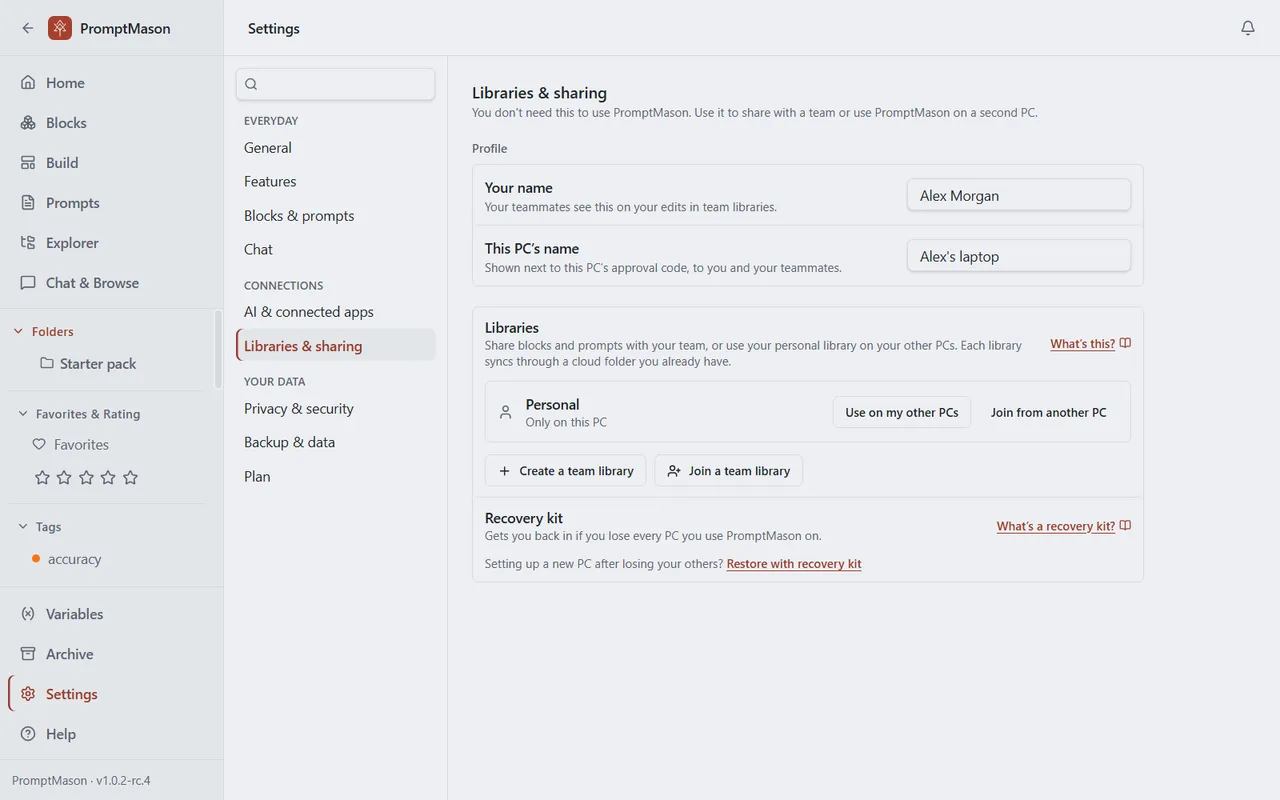Open Chat settings page

pos(336,250)
